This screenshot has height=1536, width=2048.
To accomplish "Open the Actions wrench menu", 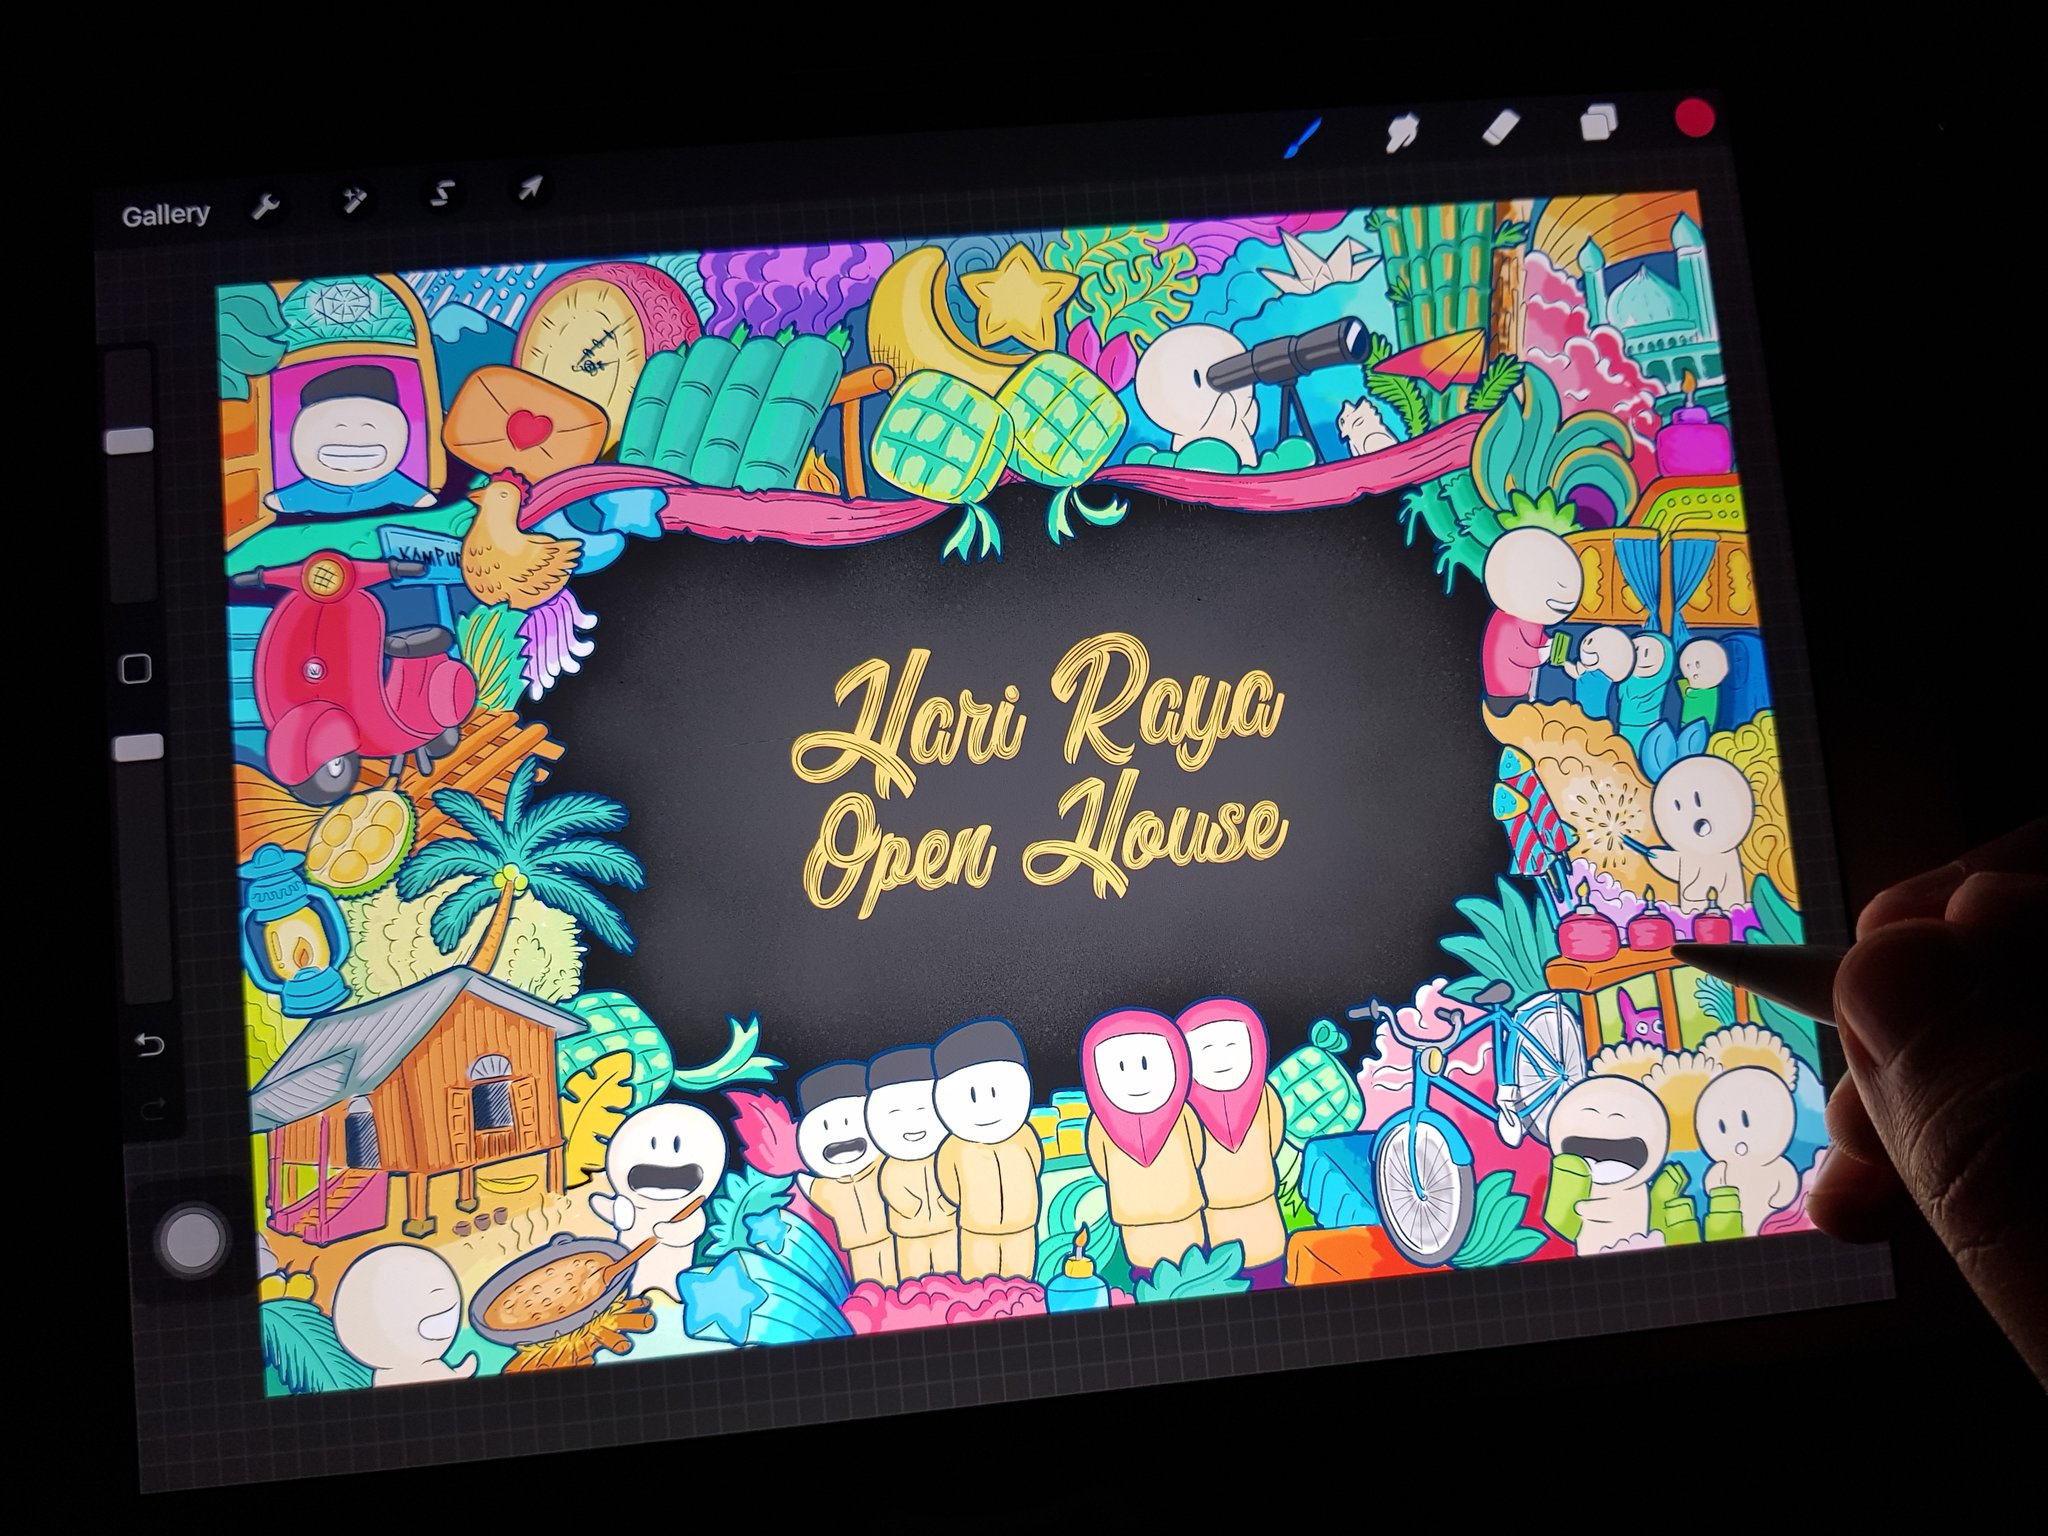I will pos(266,205).
